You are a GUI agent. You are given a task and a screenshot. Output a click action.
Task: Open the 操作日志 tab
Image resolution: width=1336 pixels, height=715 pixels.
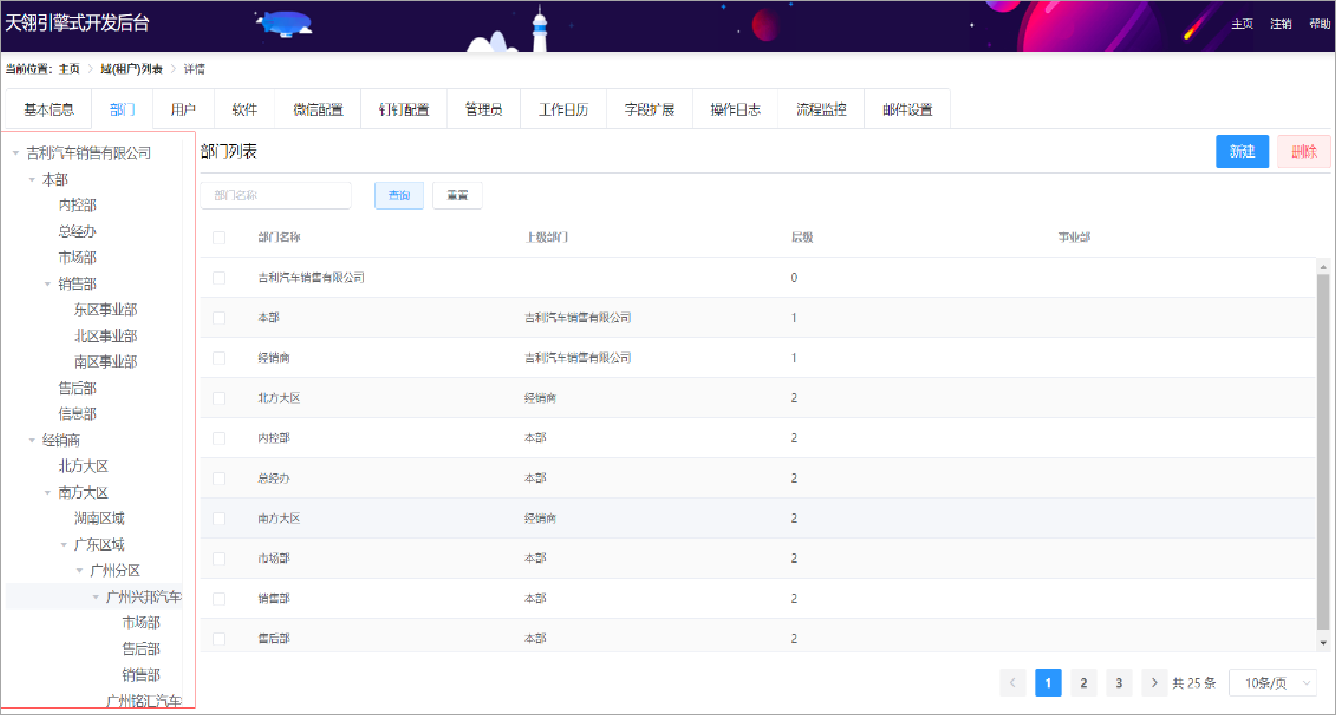[735, 110]
